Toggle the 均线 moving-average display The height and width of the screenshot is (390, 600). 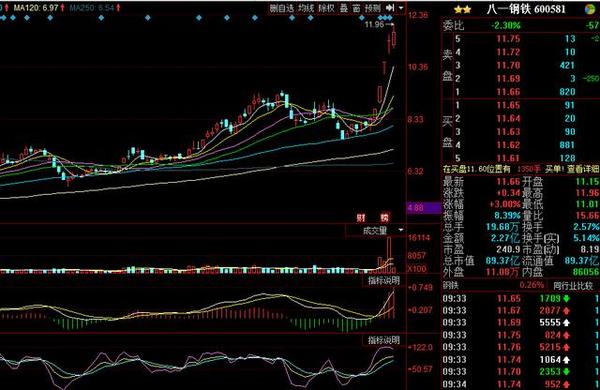click(x=306, y=8)
